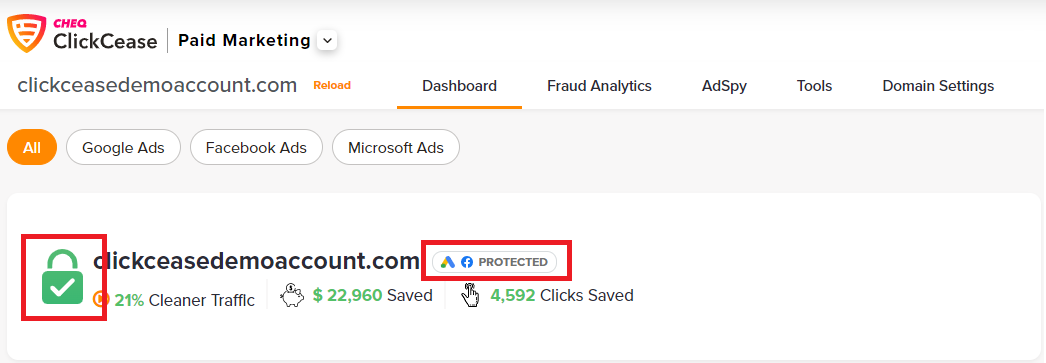Click the orange Reload link
1046x363 pixels.
tap(332, 85)
